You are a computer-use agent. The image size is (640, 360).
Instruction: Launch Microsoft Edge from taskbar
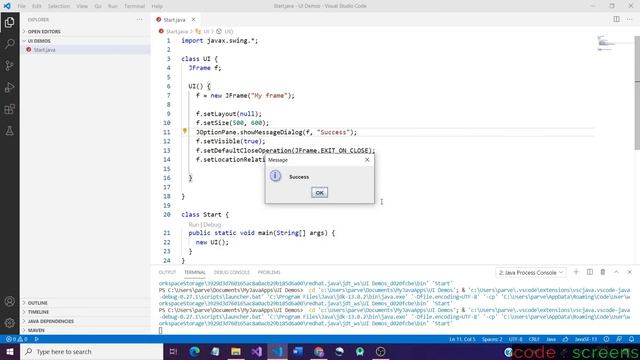pos(194,351)
